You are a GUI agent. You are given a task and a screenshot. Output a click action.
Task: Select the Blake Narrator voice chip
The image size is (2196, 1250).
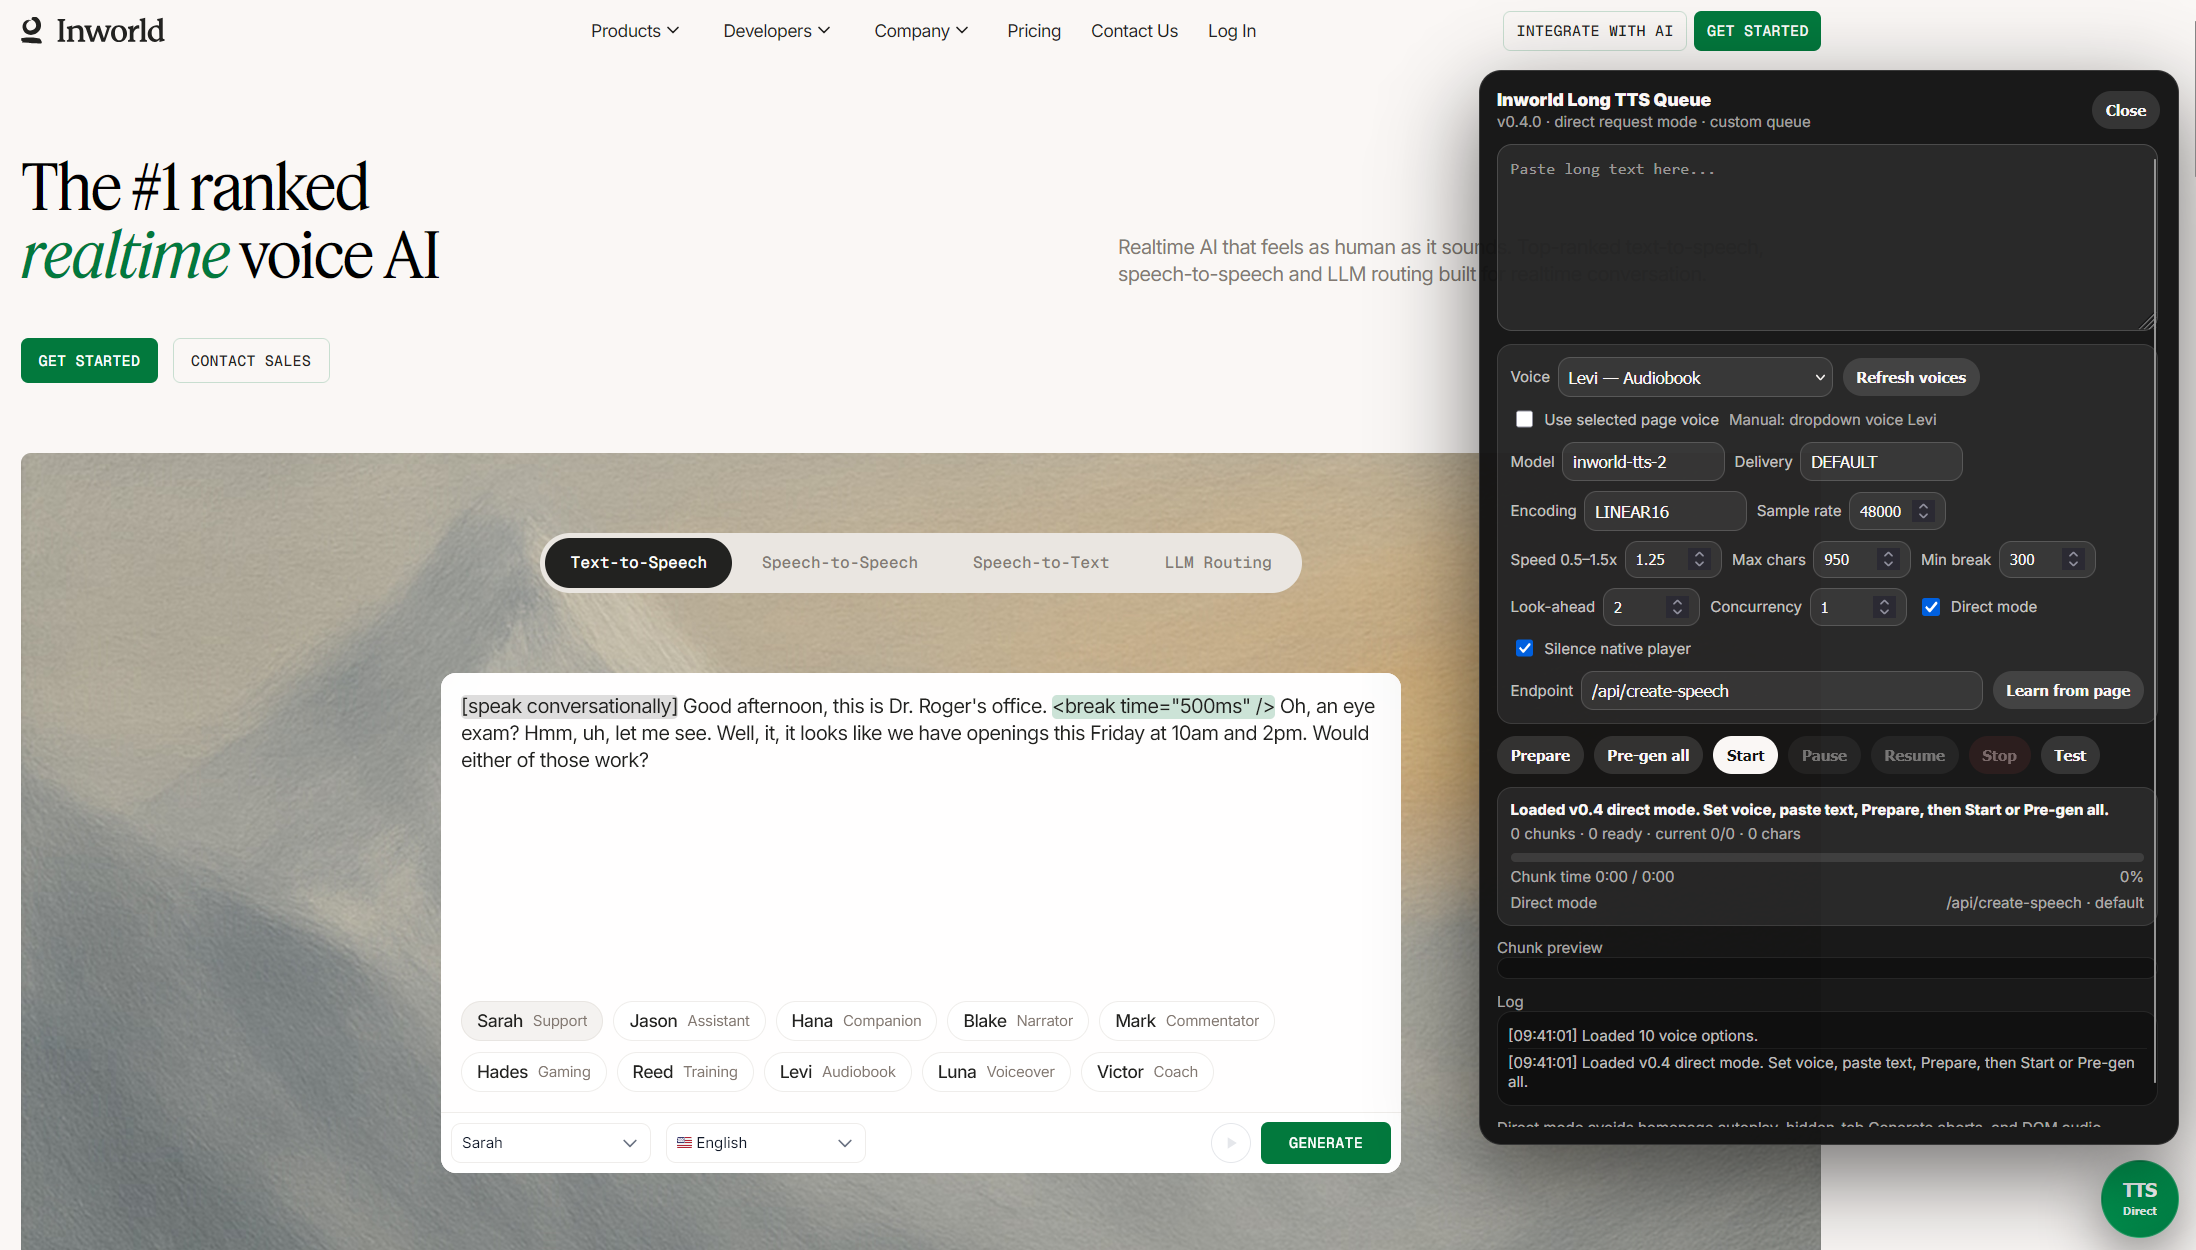[1018, 1021]
